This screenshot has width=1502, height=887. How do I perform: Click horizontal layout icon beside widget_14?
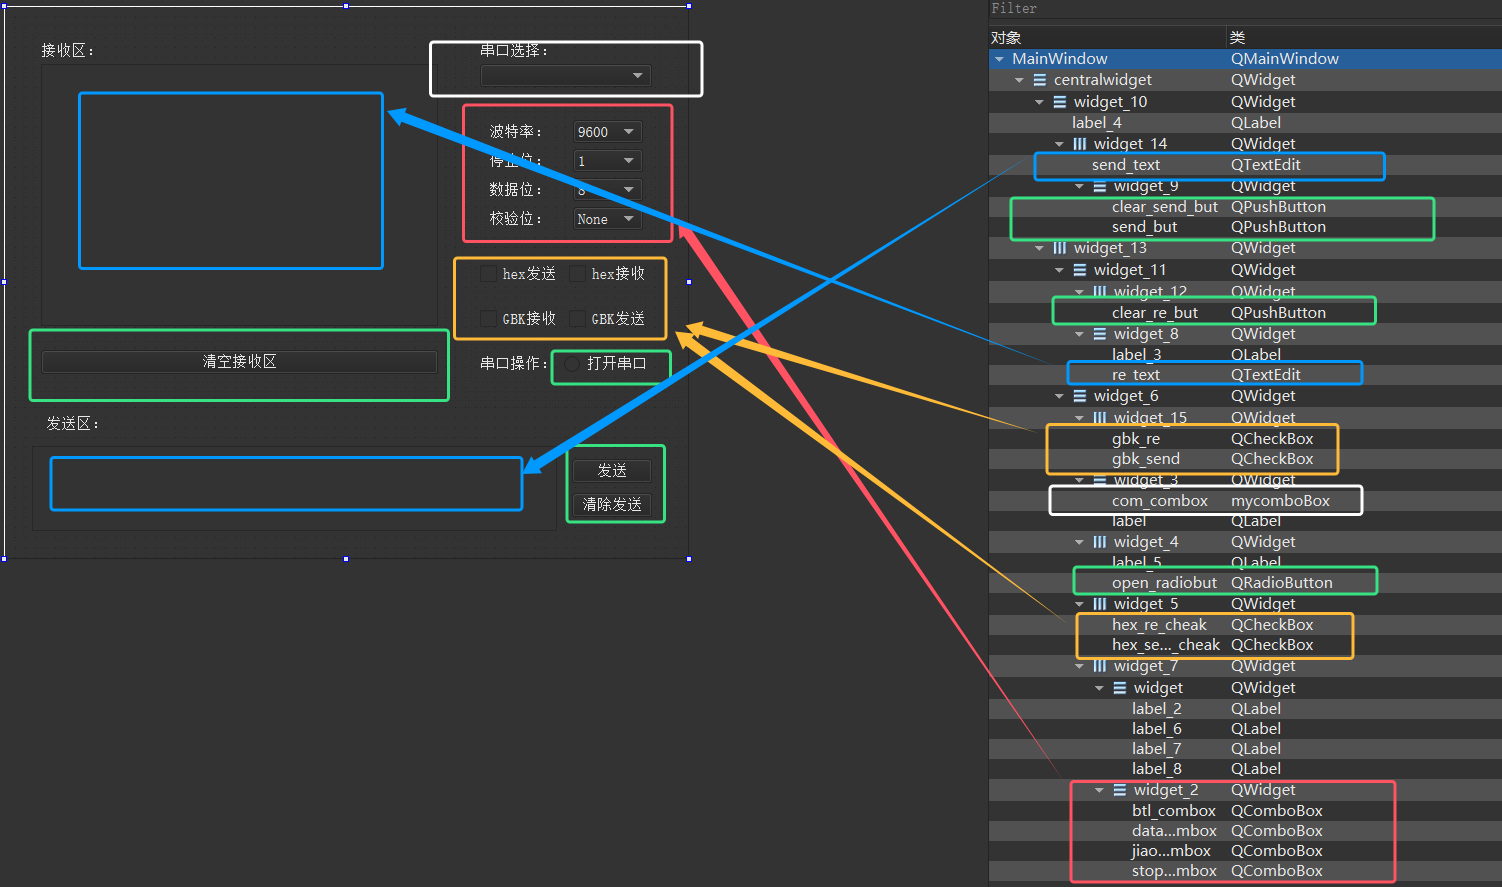point(1080,144)
